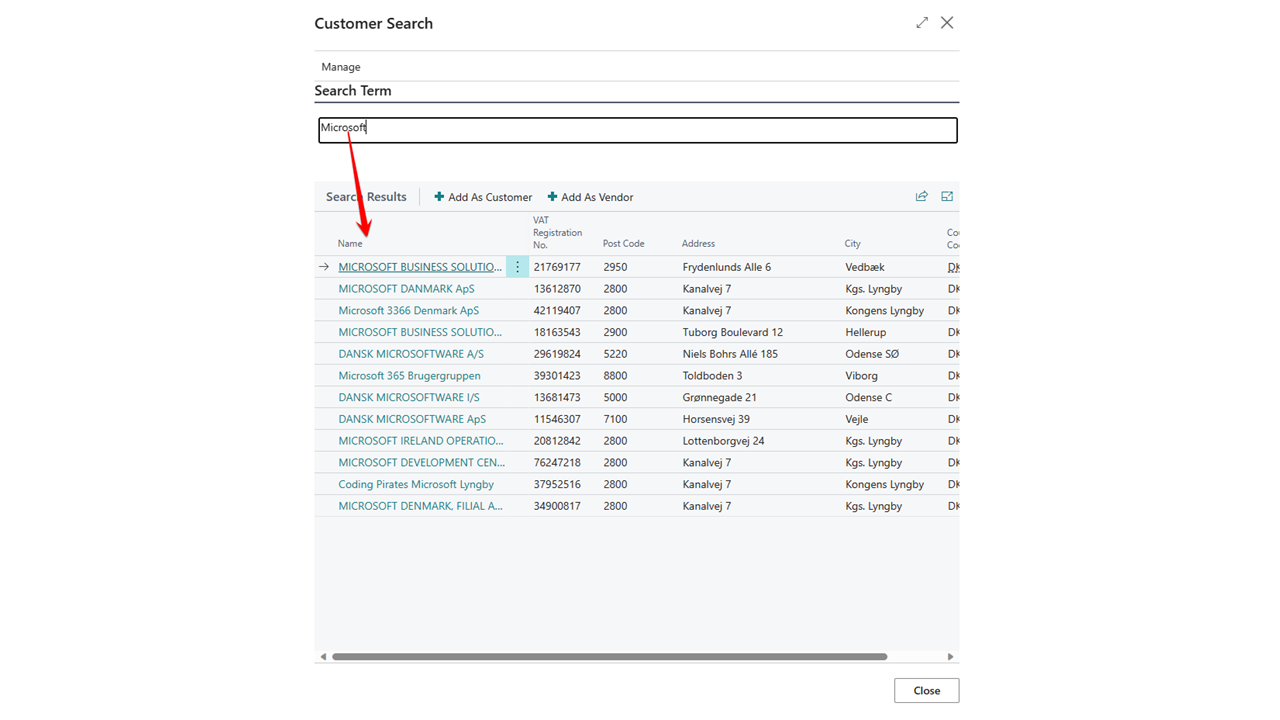
Task: Open the Coding Pirates Microsoft Lyngby link
Action: (x=416, y=485)
